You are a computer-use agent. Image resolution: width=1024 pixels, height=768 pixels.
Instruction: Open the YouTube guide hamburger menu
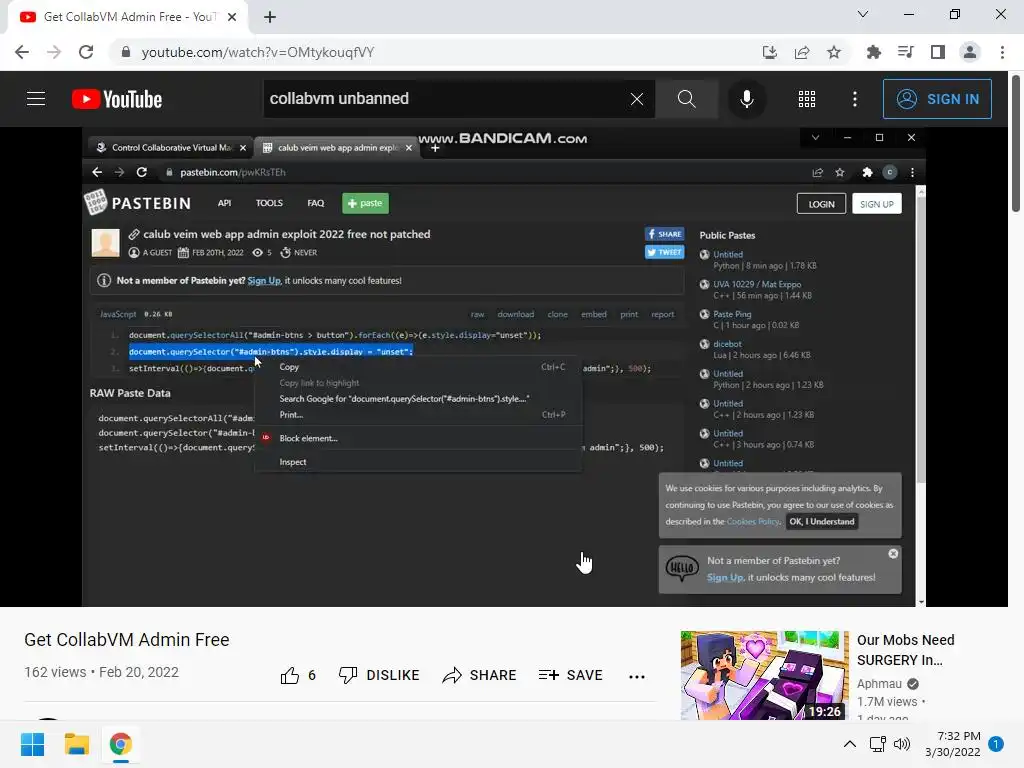coord(36,99)
